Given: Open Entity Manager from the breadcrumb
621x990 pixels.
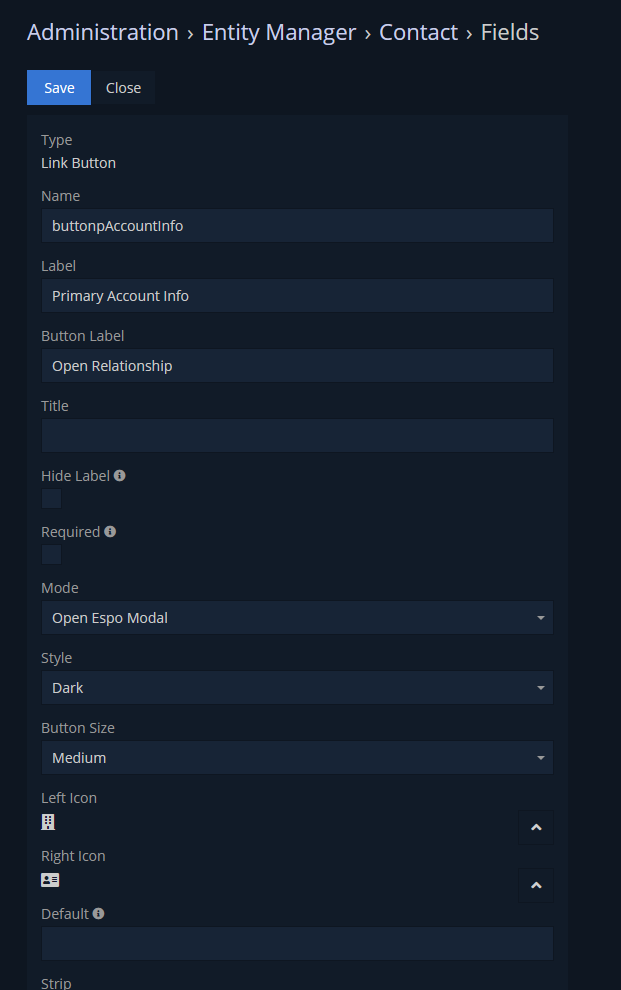Looking at the screenshot, I should coord(279,32).
